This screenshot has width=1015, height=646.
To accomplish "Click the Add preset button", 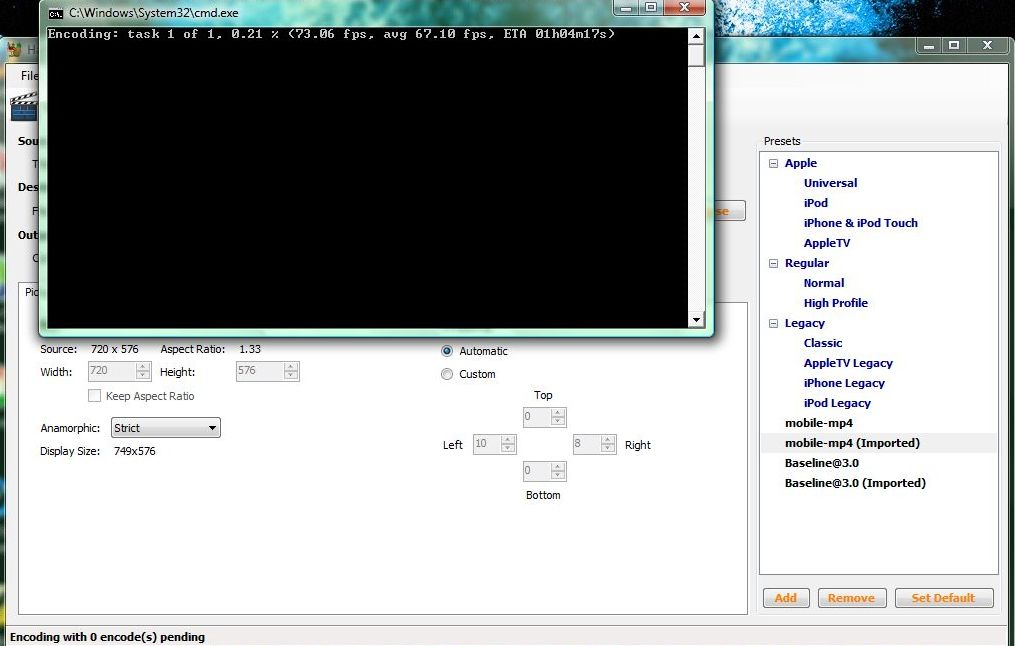I will coord(786,597).
